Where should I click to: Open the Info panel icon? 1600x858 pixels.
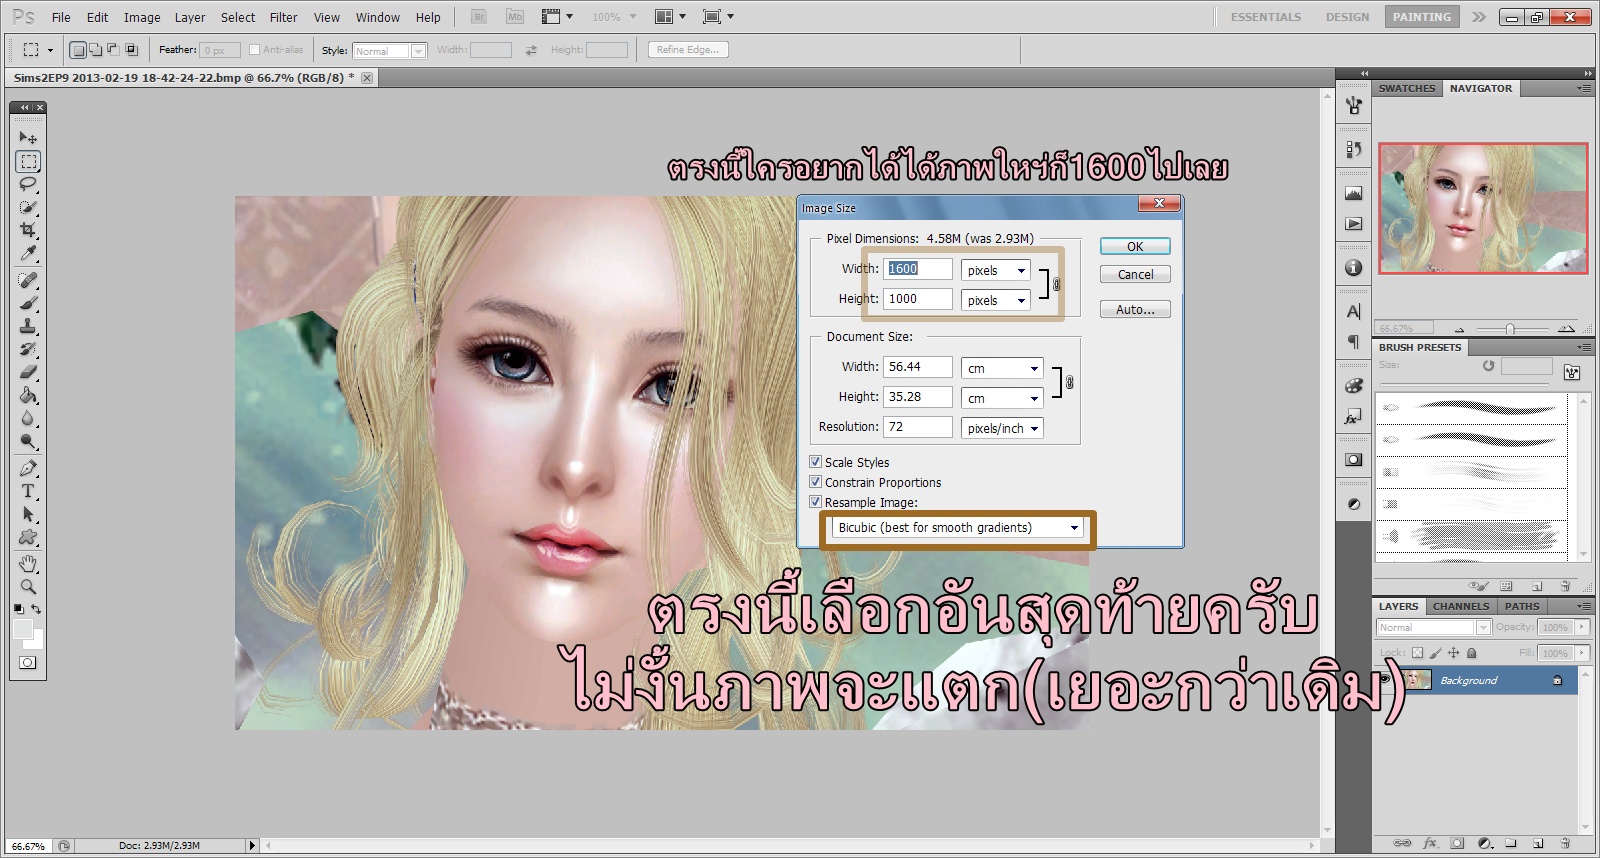[1353, 267]
